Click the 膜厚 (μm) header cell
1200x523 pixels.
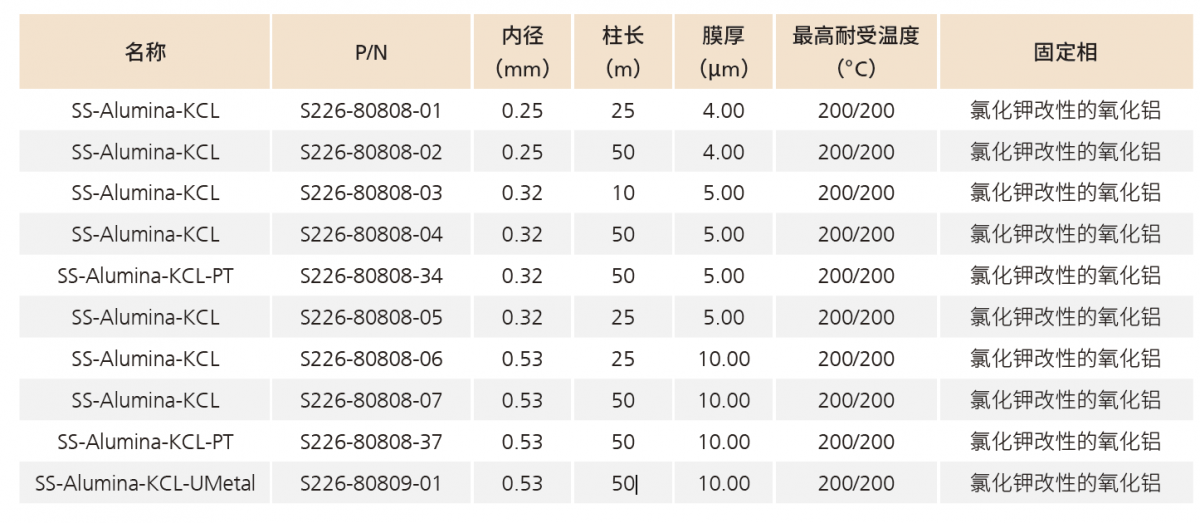pyautogui.click(x=723, y=53)
